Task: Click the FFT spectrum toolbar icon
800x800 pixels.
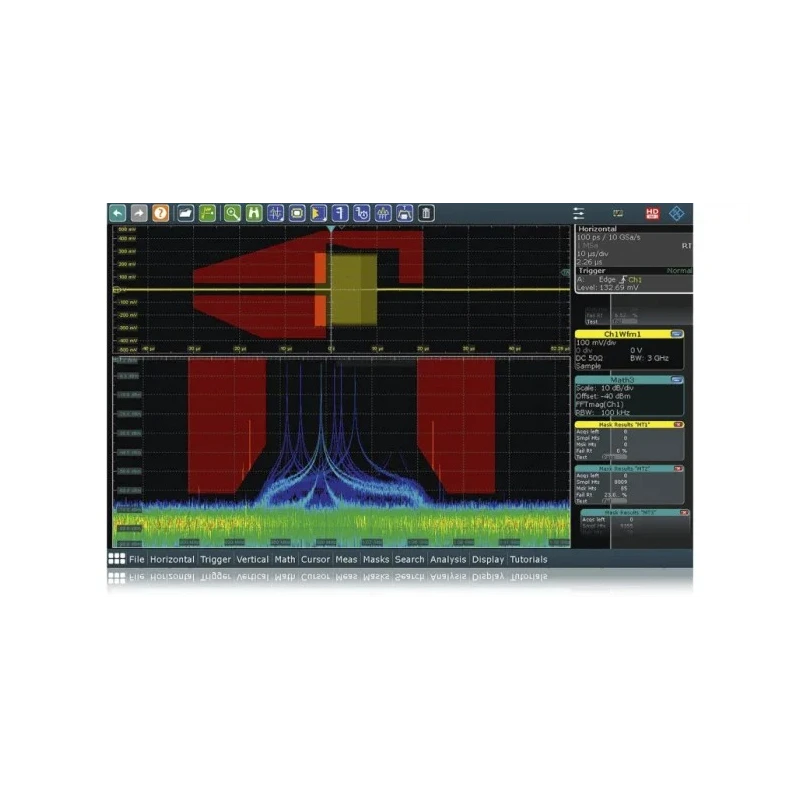Action: [383, 213]
